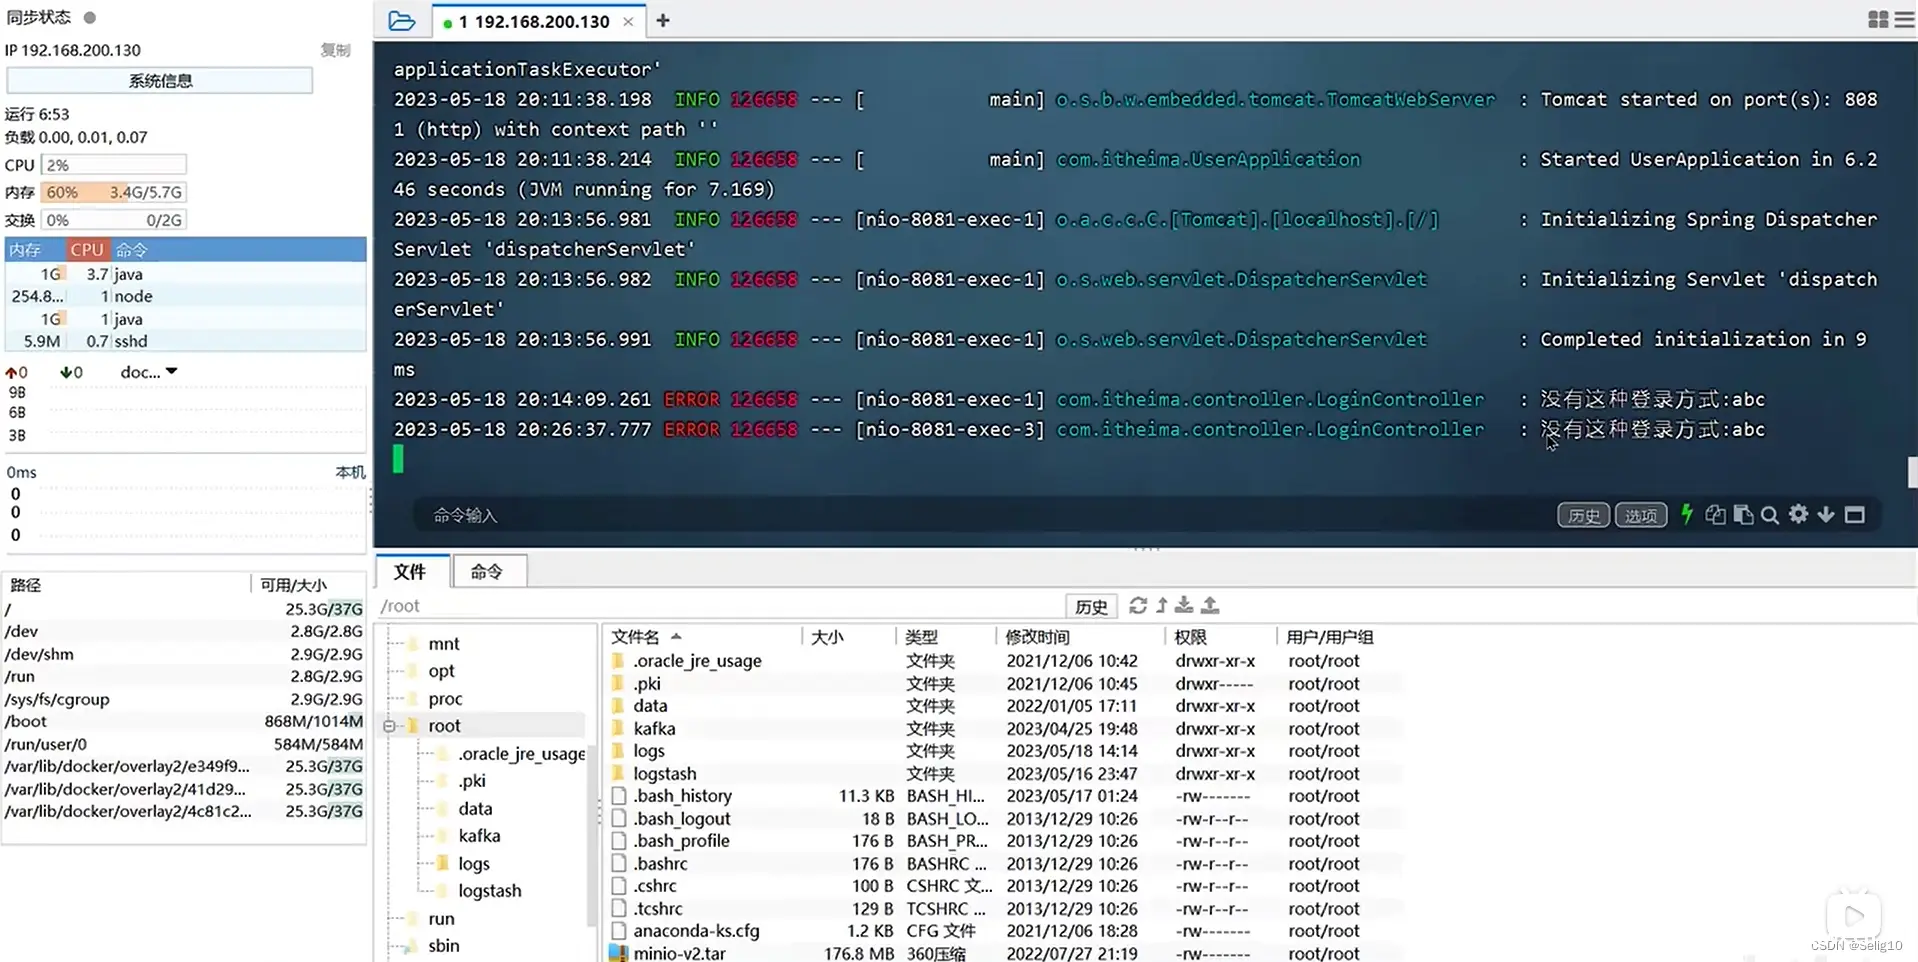Viewport: 1918px width, 962px height.
Task: Copy terminal selection with copy icon
Action: click(x=1715, y=514)
